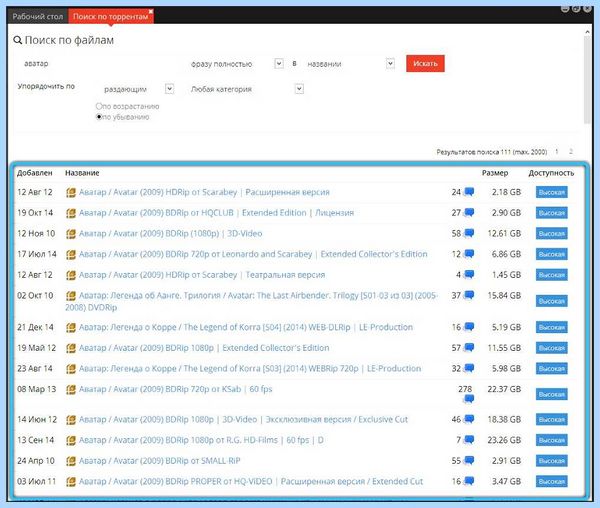
Task: Open the Любая категория dropdown
Action: [299, 89]
